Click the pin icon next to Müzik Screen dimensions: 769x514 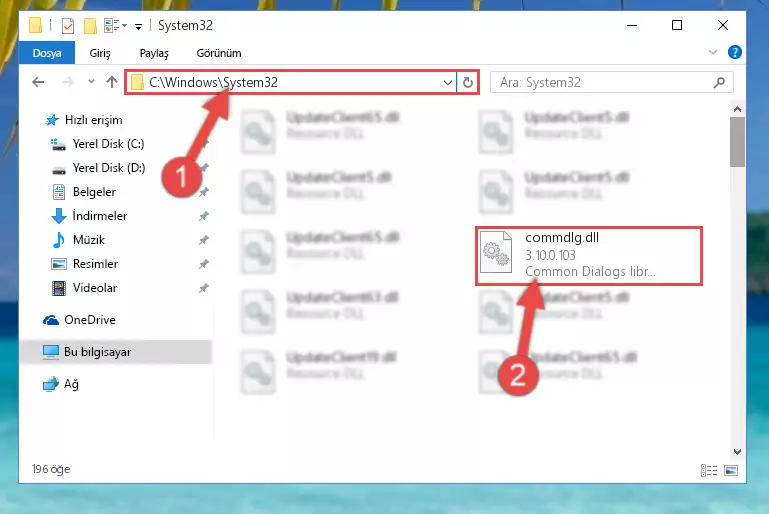[204, 240]
